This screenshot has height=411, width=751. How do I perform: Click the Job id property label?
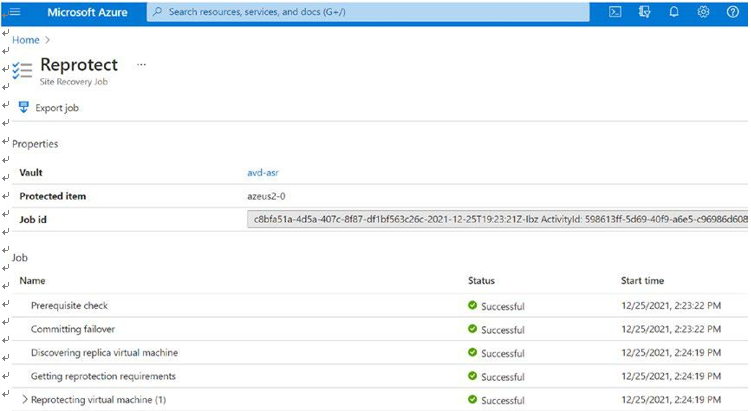click(33, 219)
